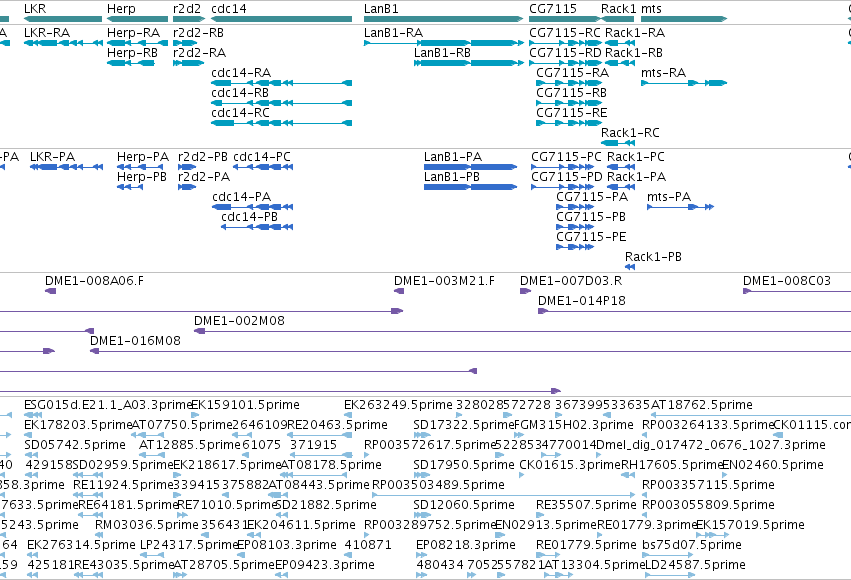Viewport: 851px width, 580px height.
Task: Select the LanB1 gene bar
Action: 443,19
